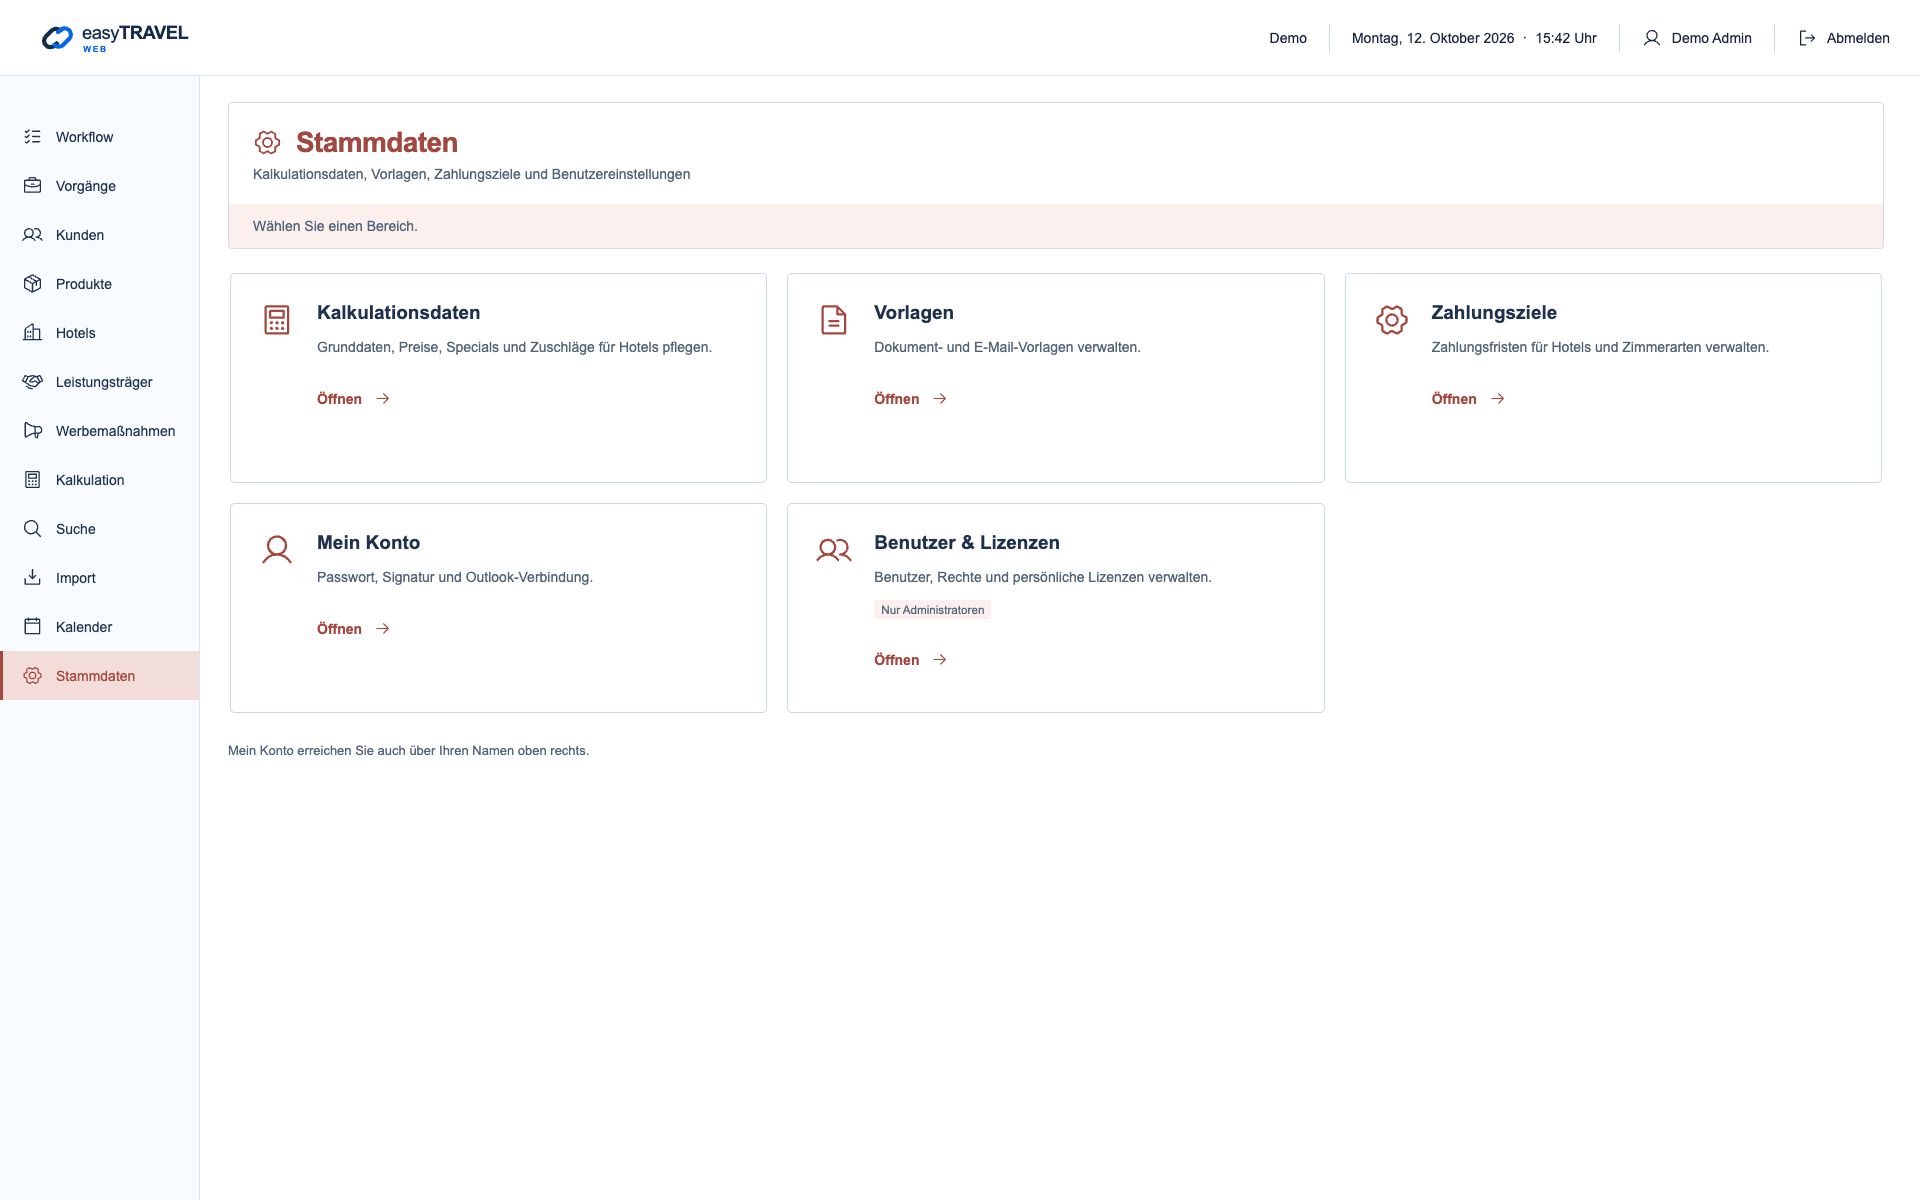Image resolution: width=1920 pixels, height=1200 pixels.
Task: Click the Workflow checklist icon in sidebar
Action: click(x=33, y=137)
